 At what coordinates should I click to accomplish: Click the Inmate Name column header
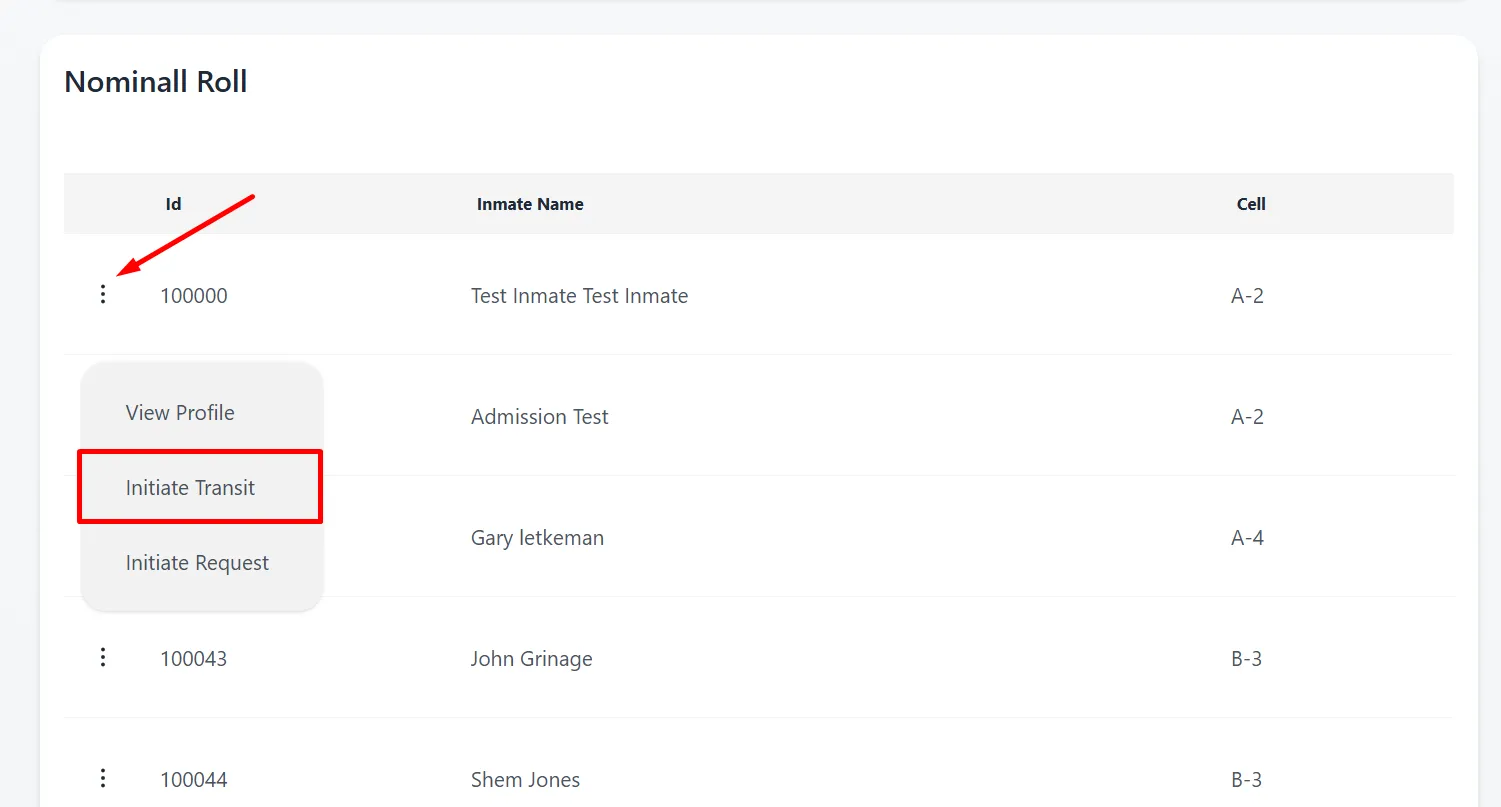530,204
